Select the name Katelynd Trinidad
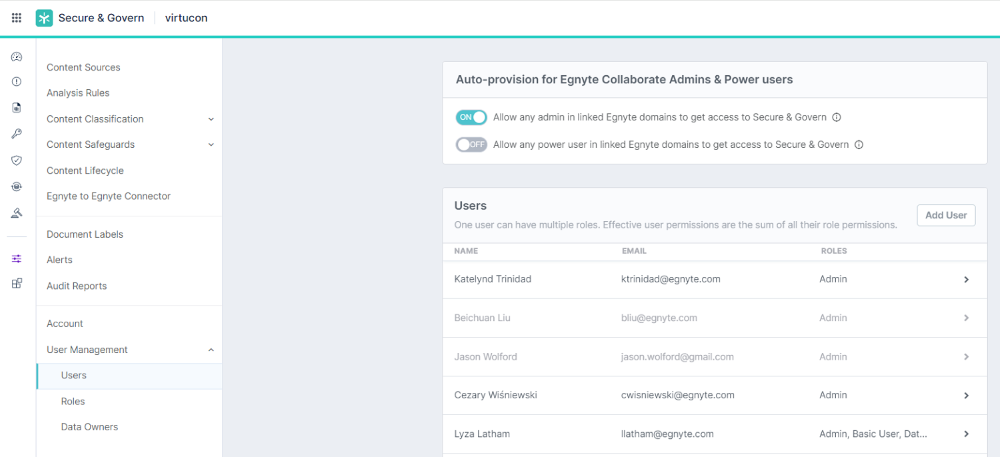 492,279
